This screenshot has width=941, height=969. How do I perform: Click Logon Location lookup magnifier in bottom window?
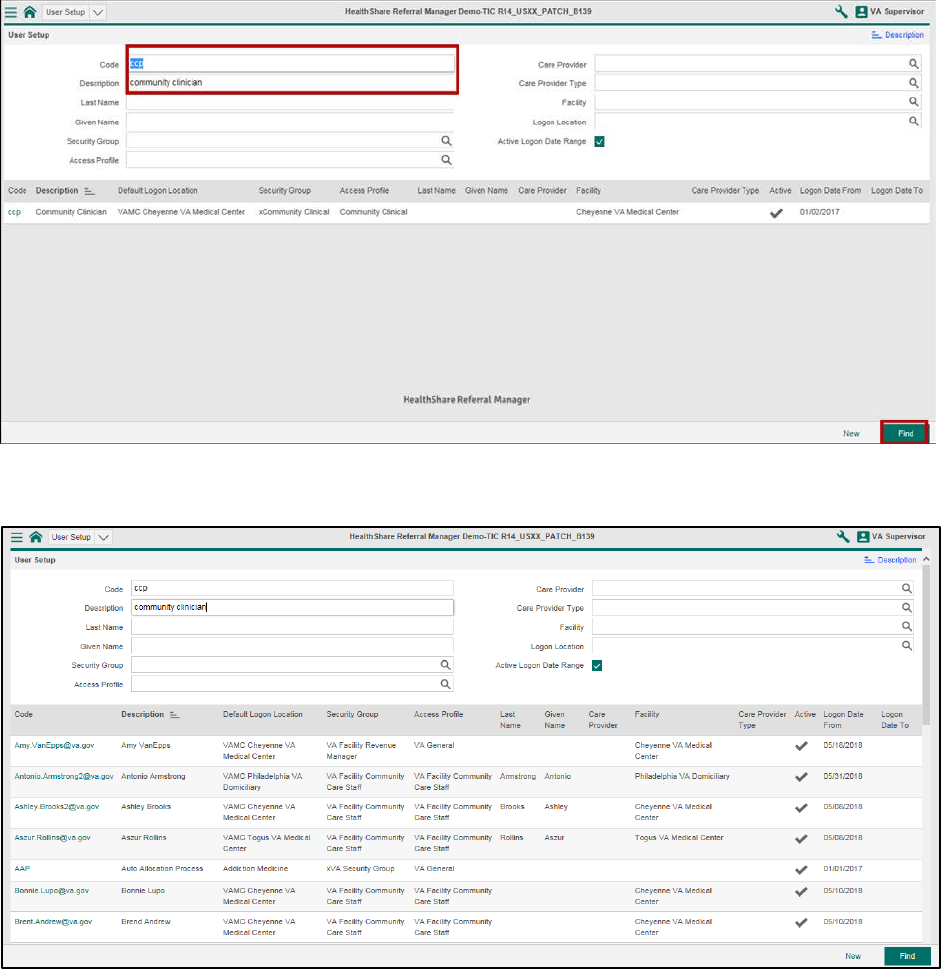point(906,646)
